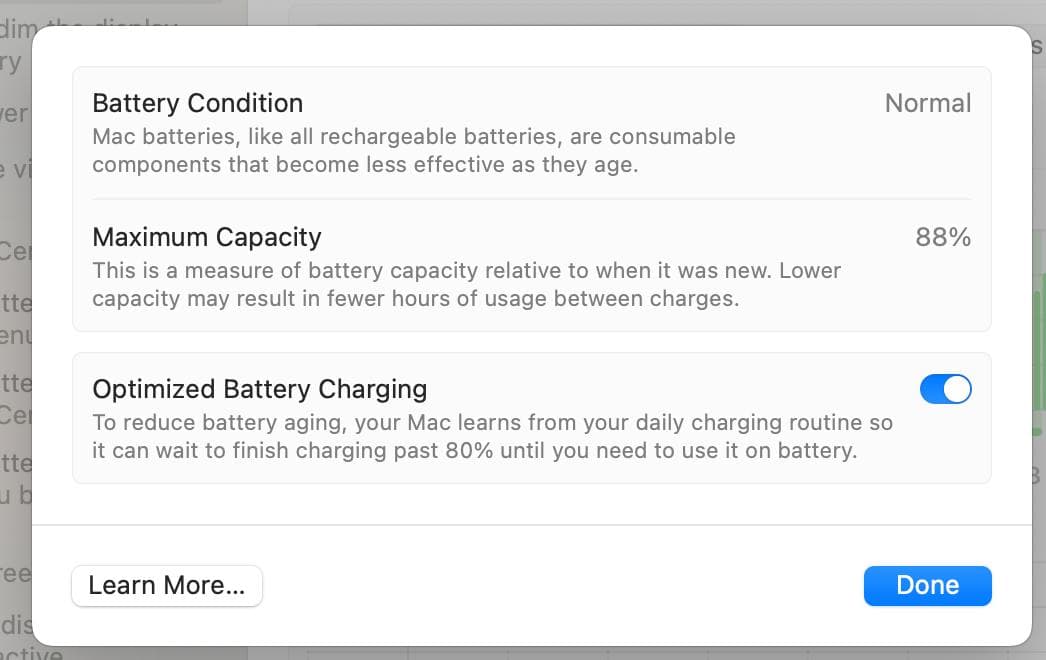Viewport: 1046px width, 660px height.
Task: Disable the Optimized Battery Charging switch
Action: pos(945,389)
